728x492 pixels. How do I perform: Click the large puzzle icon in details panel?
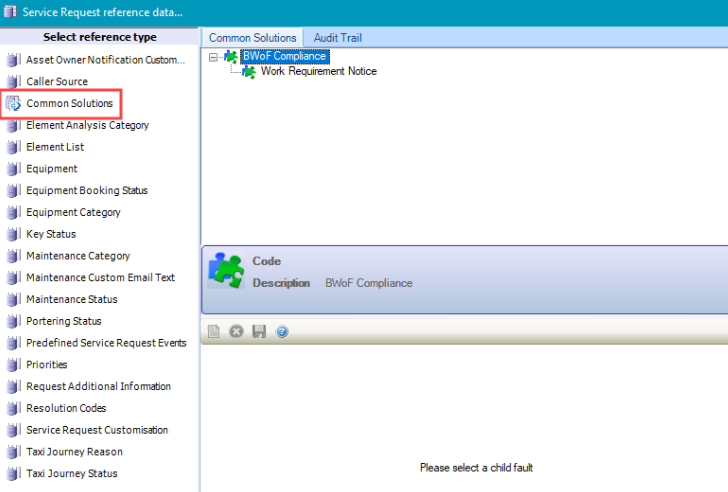pyautogui.click(x=226, y=270)
